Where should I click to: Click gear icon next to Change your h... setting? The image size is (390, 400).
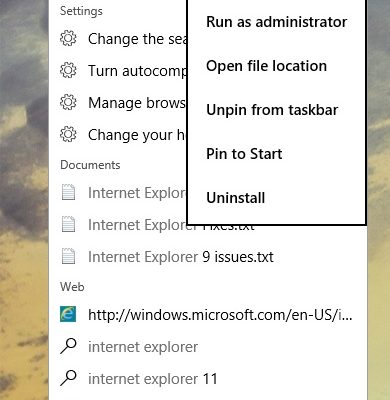point(68,134)
